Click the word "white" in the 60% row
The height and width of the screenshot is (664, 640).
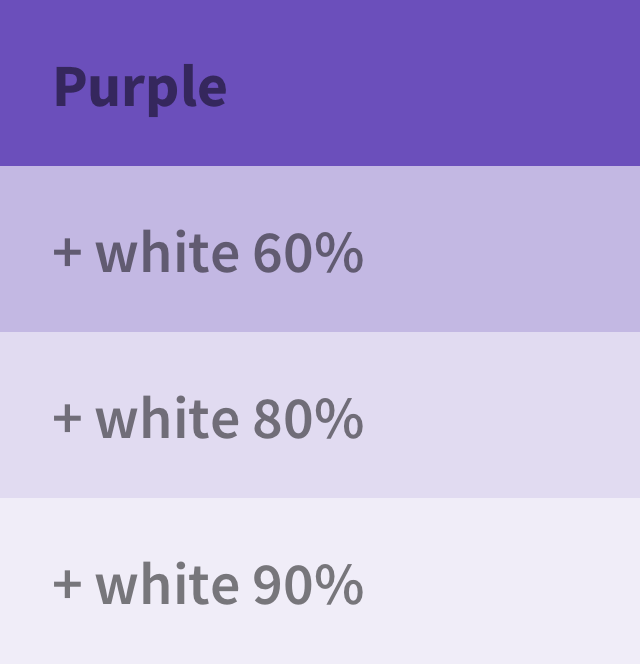click(167, 252)
